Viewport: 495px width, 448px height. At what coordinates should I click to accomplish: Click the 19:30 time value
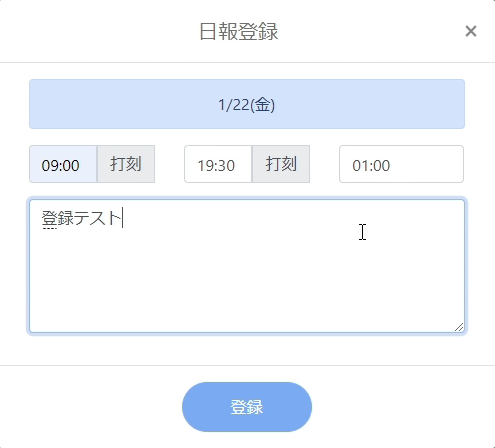click(x=216, y=165)
